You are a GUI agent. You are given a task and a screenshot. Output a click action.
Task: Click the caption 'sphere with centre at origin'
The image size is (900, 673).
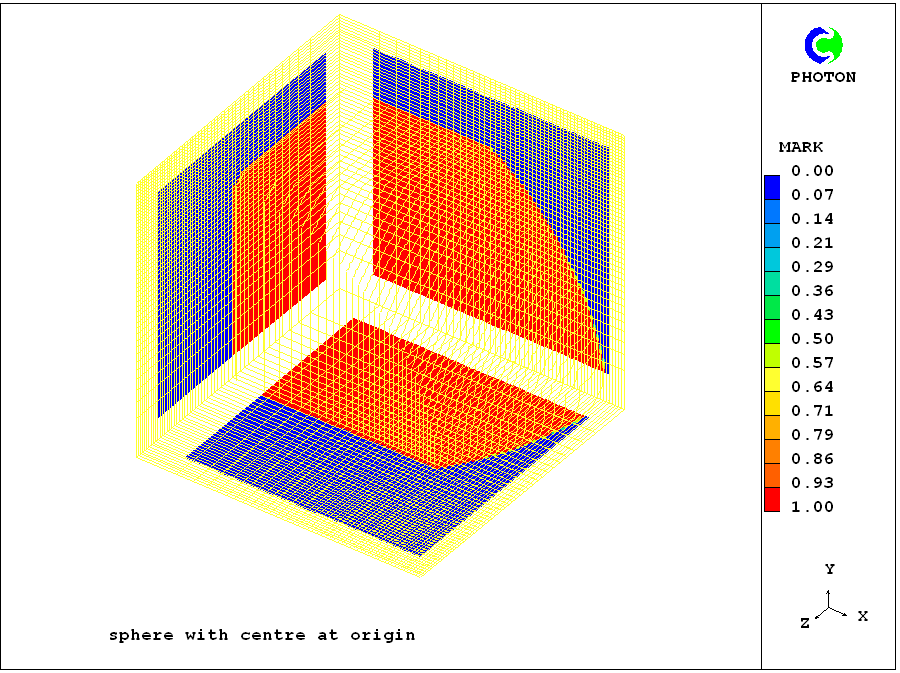(x=261, y=635)
